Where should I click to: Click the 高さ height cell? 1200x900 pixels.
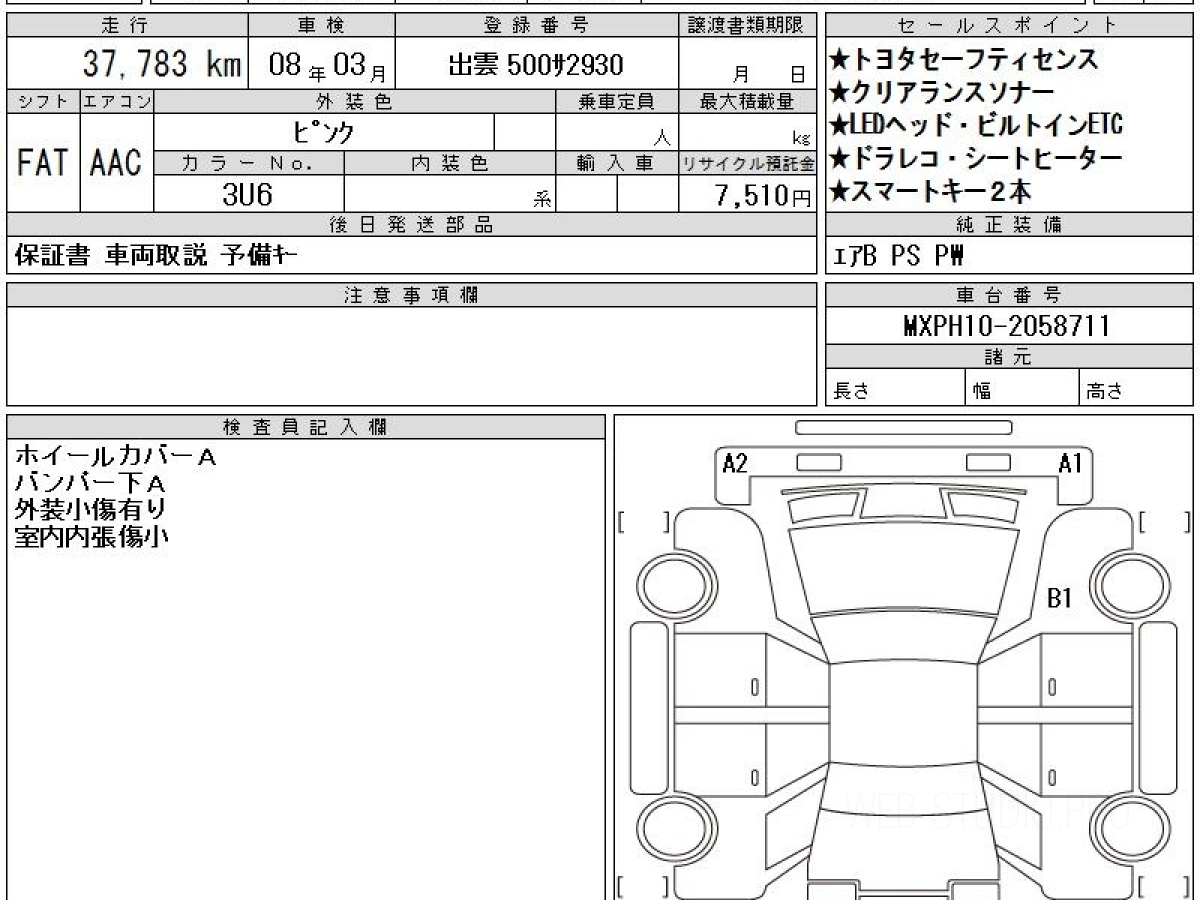(x=1137, y=389)
